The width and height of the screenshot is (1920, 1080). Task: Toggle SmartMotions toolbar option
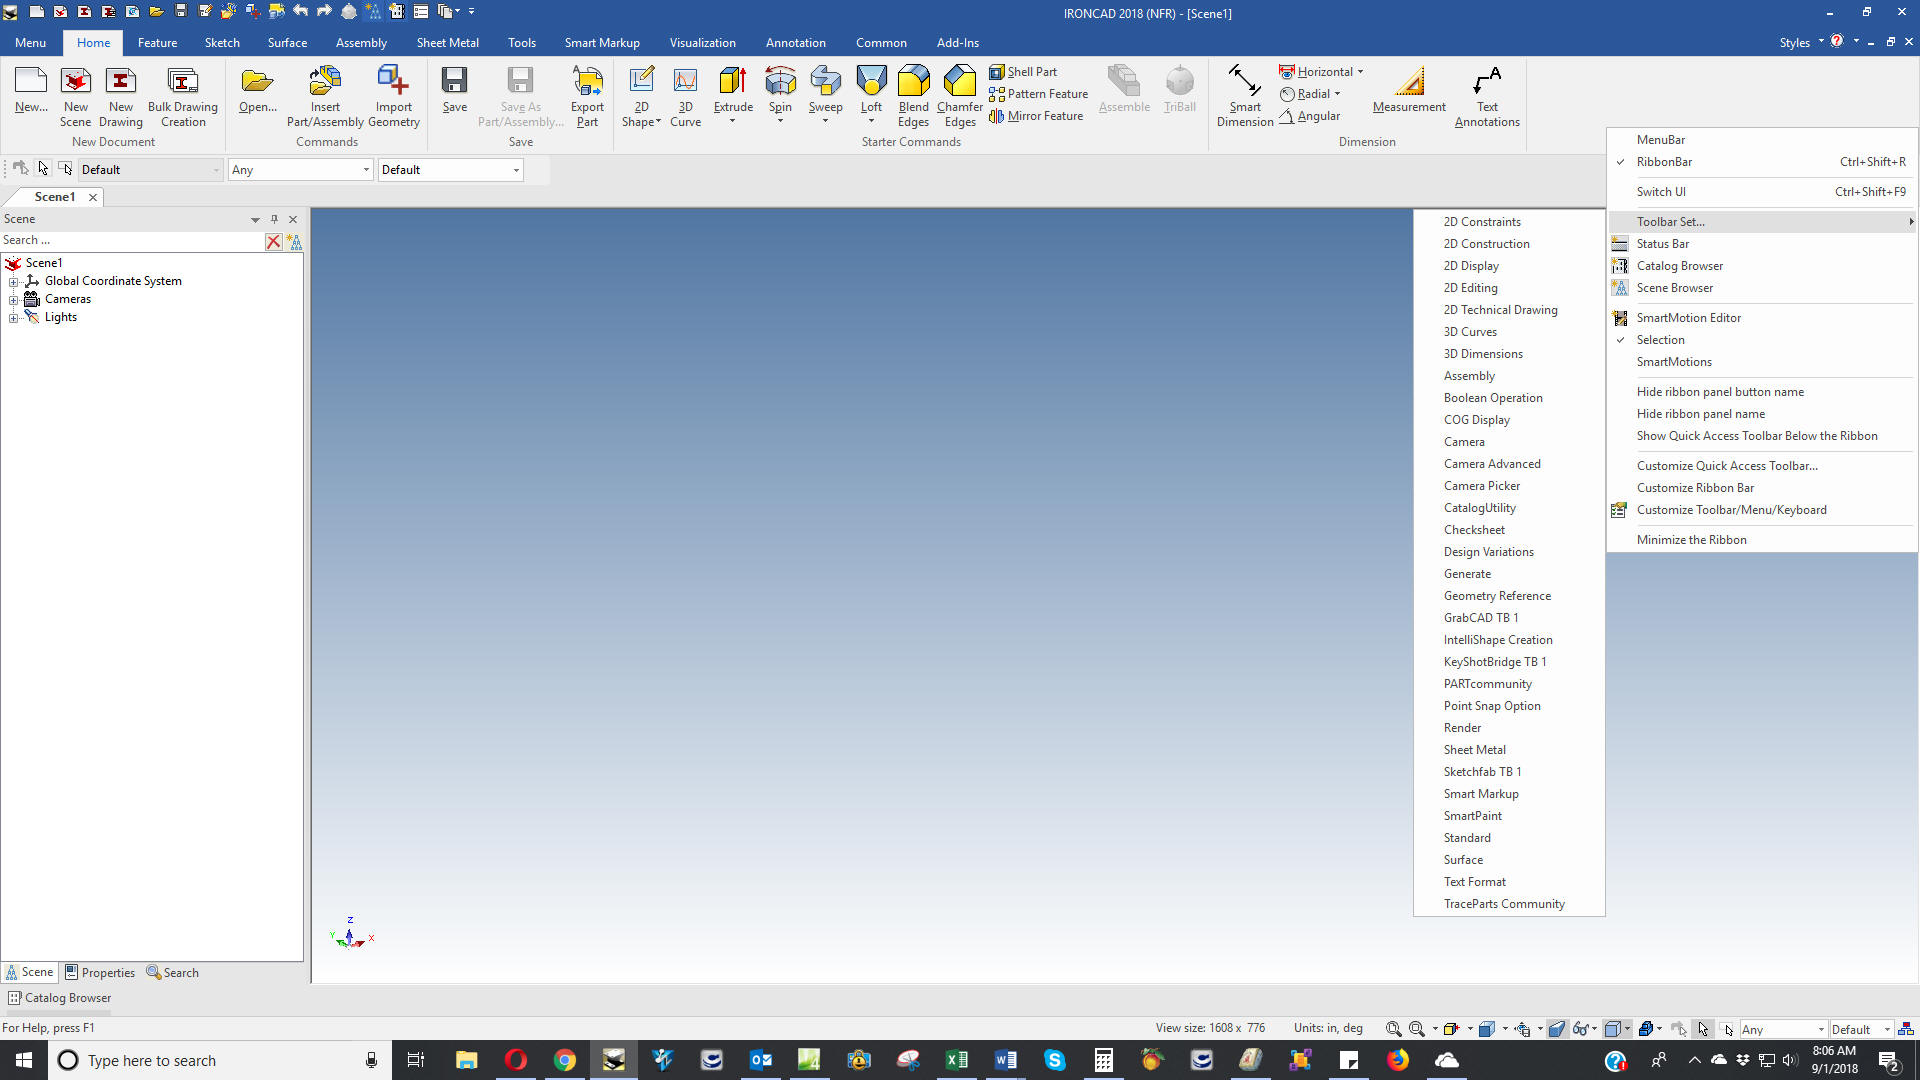click(1762, 362)
